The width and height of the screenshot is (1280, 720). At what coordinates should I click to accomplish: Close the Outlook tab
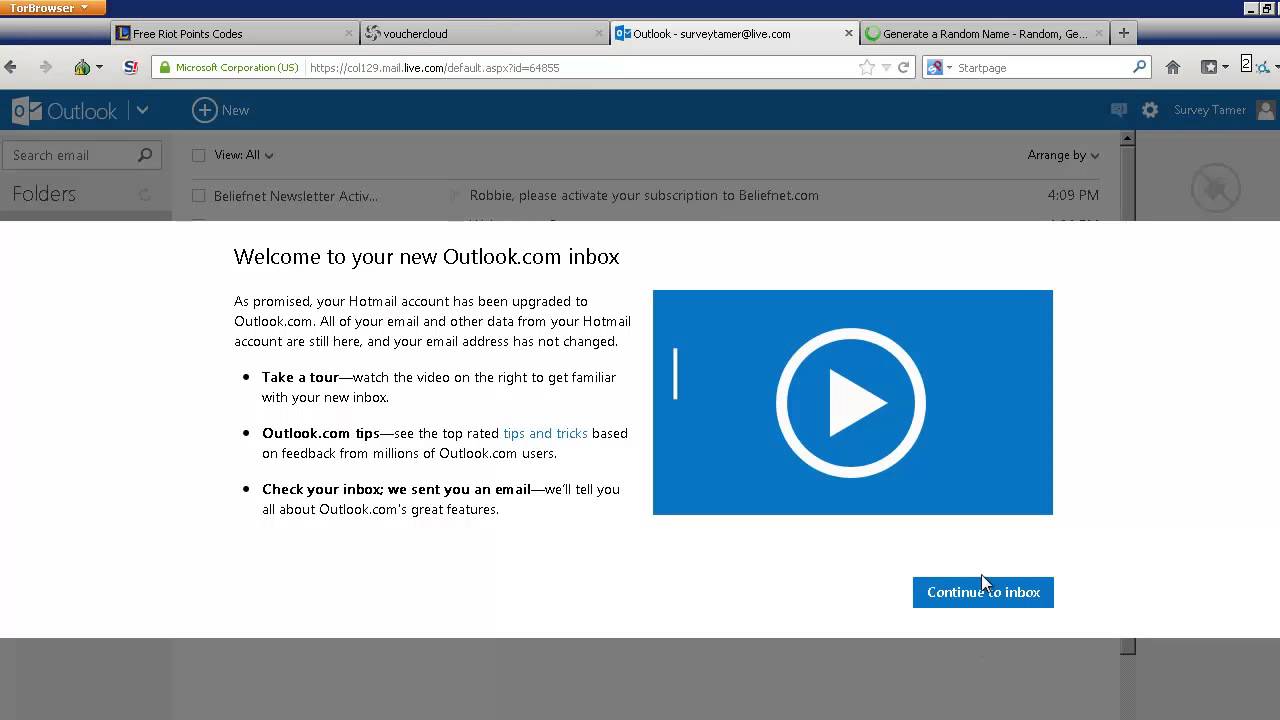coord(849,33)
